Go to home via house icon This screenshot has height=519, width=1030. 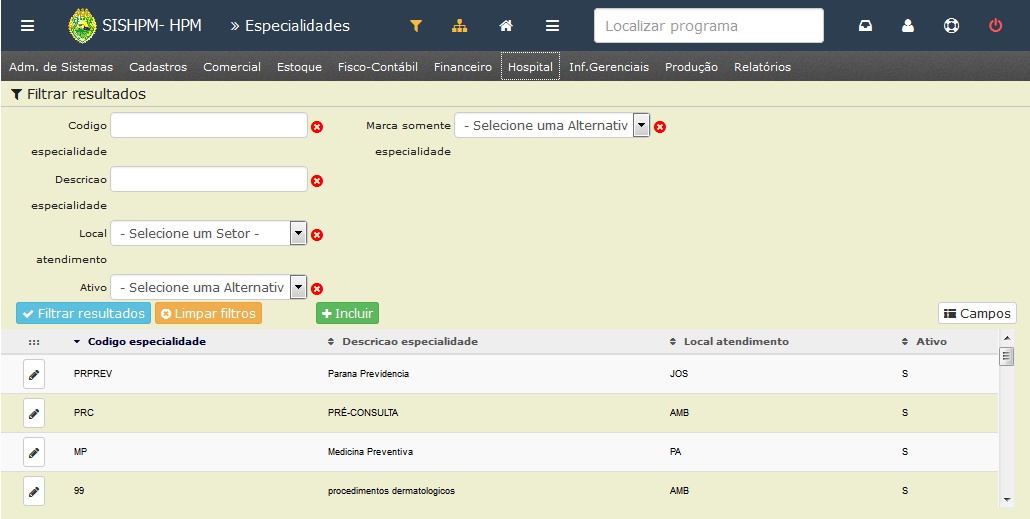506,26
